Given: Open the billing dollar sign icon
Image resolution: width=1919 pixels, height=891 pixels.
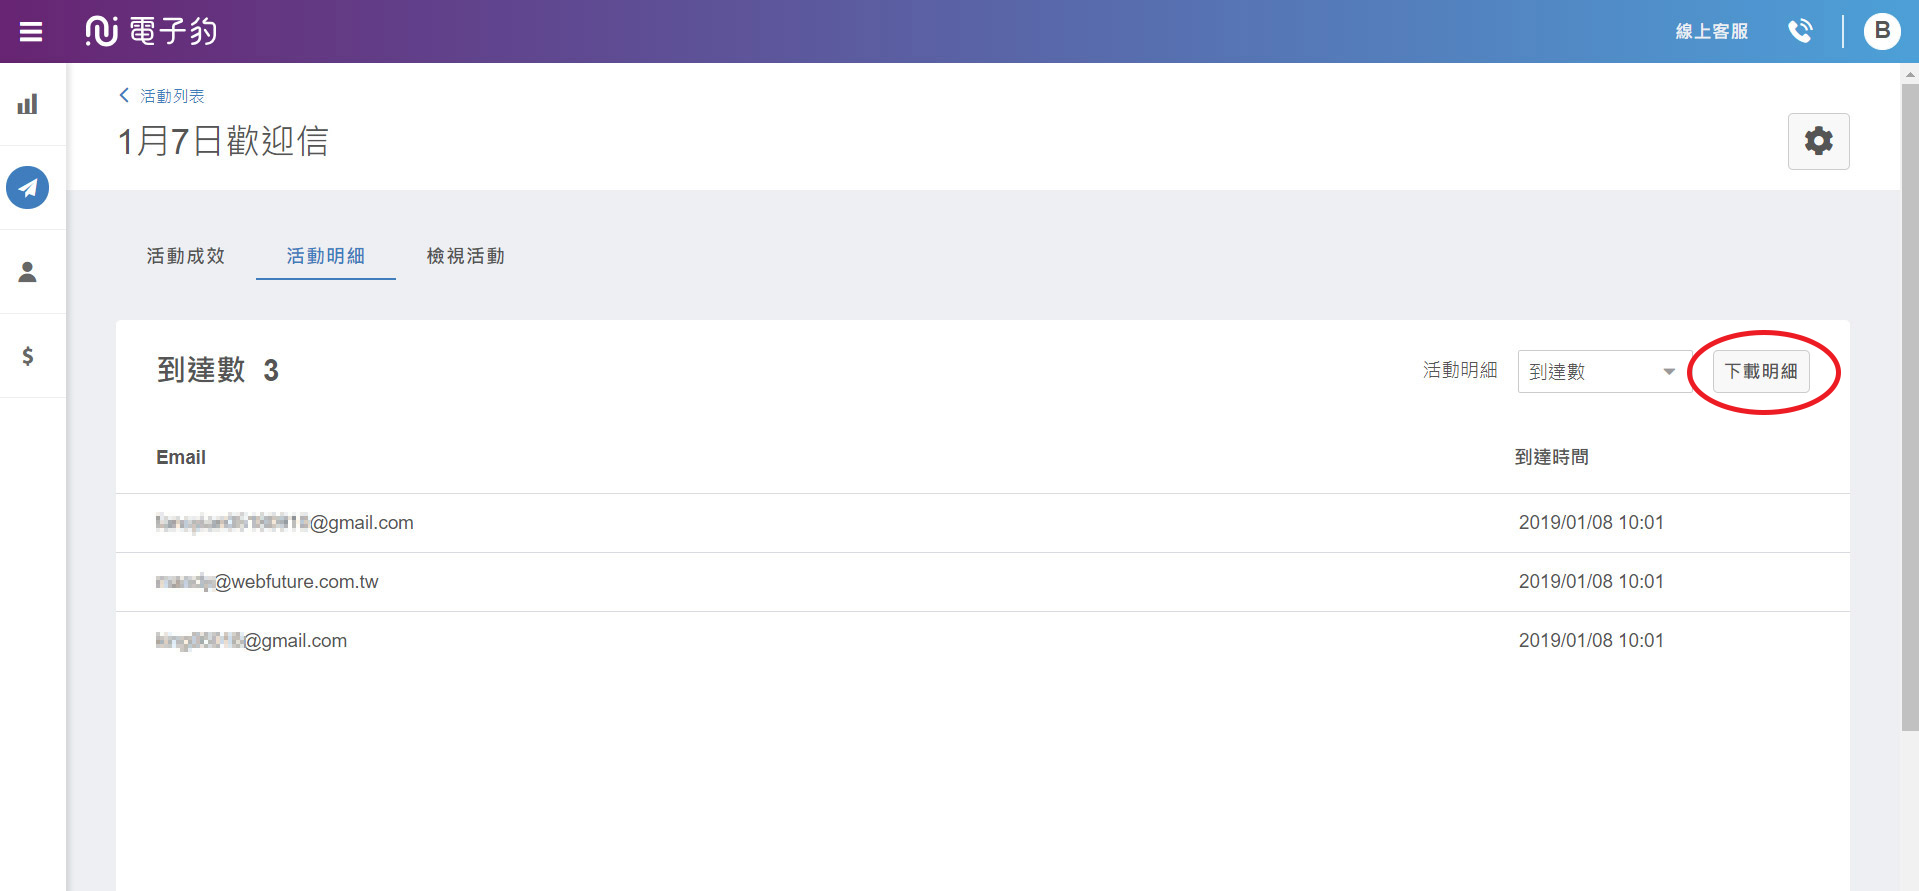Looking at the screenshot, I should click(28, 356).
